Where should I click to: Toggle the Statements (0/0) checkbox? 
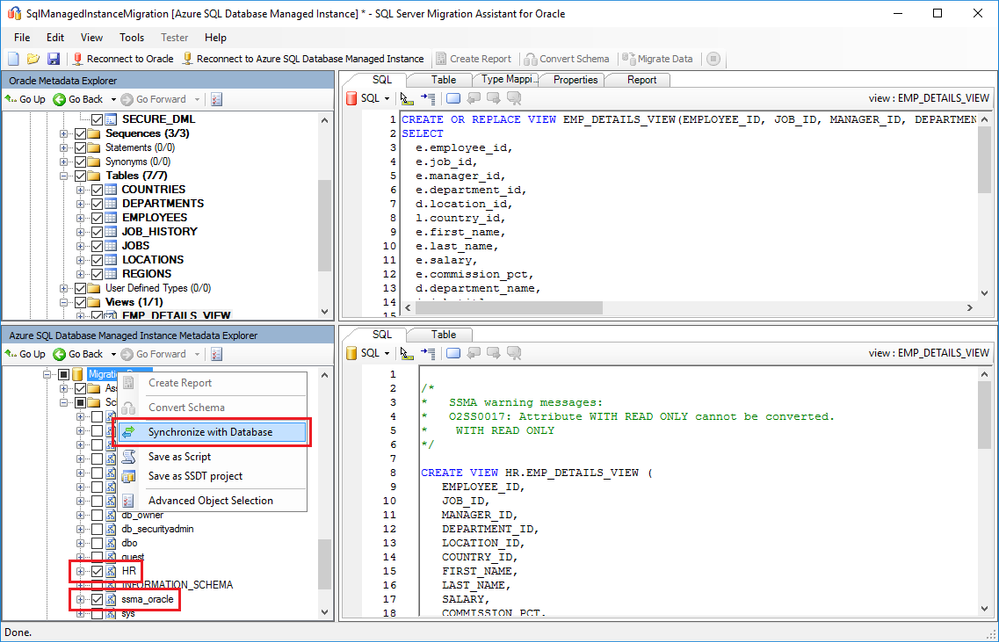(80, 148)
